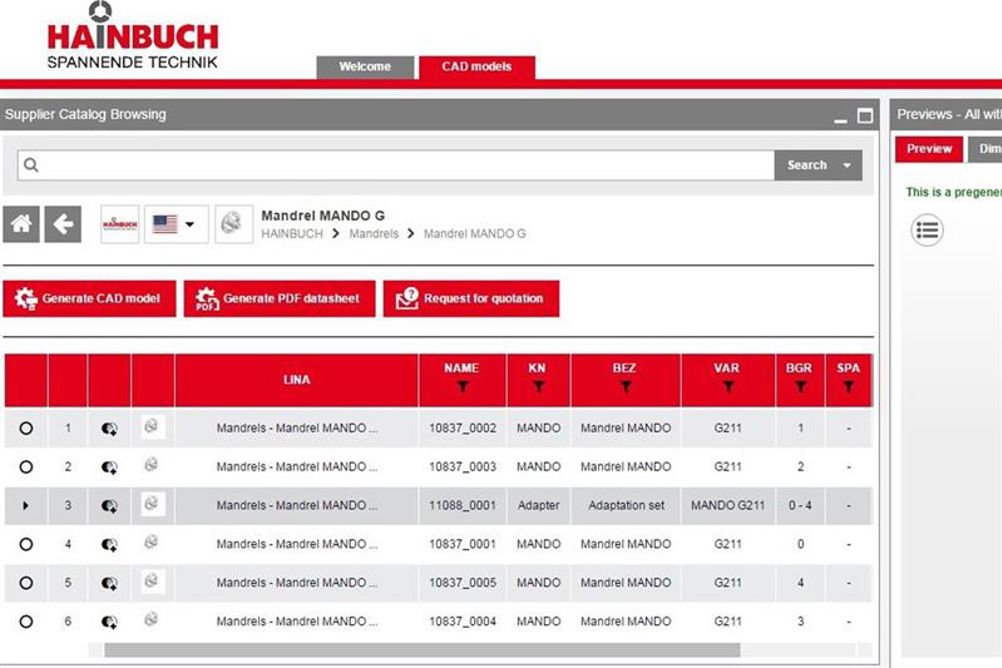Go to the catalog home icon

pyautogui.click(x=21, y=224)
